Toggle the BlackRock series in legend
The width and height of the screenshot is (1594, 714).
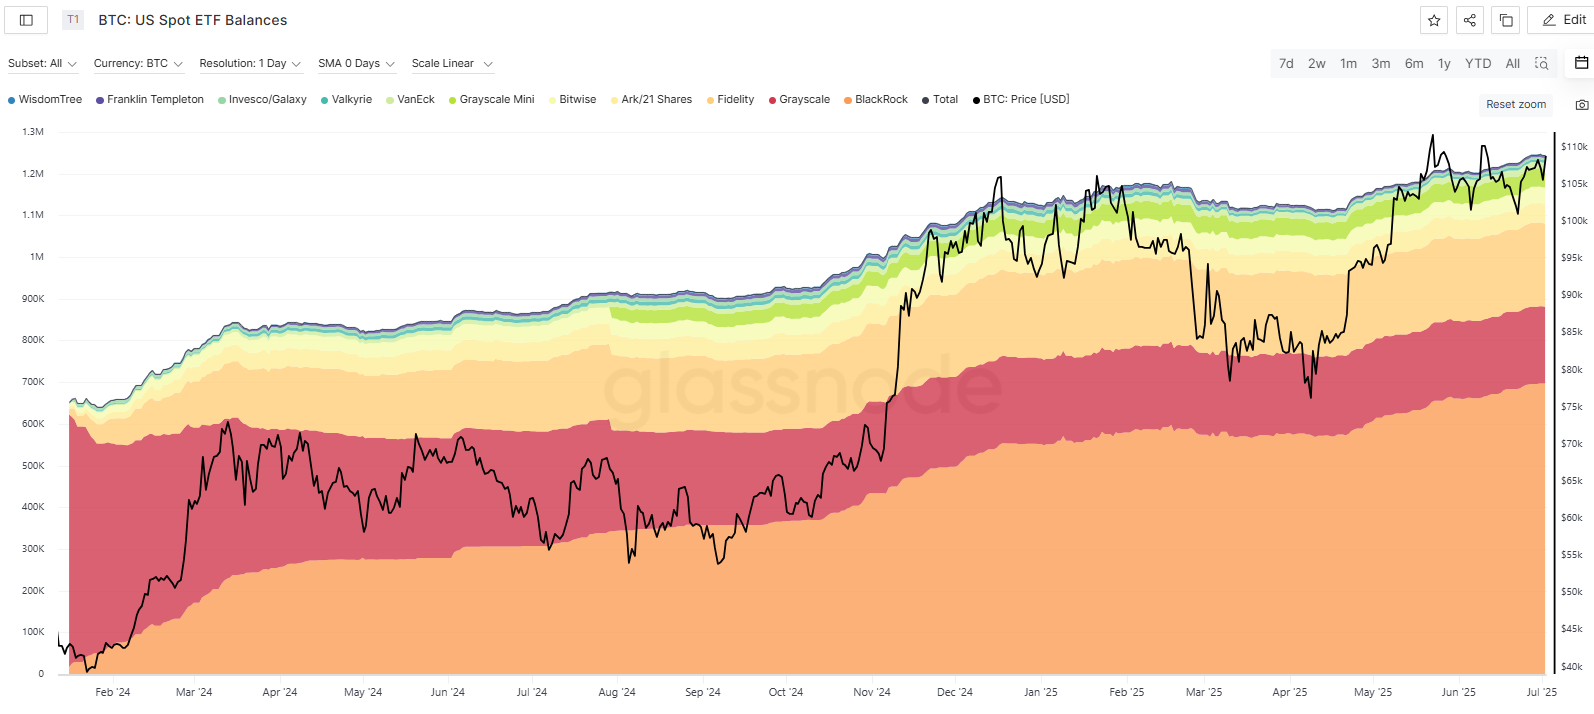[876, 100]
